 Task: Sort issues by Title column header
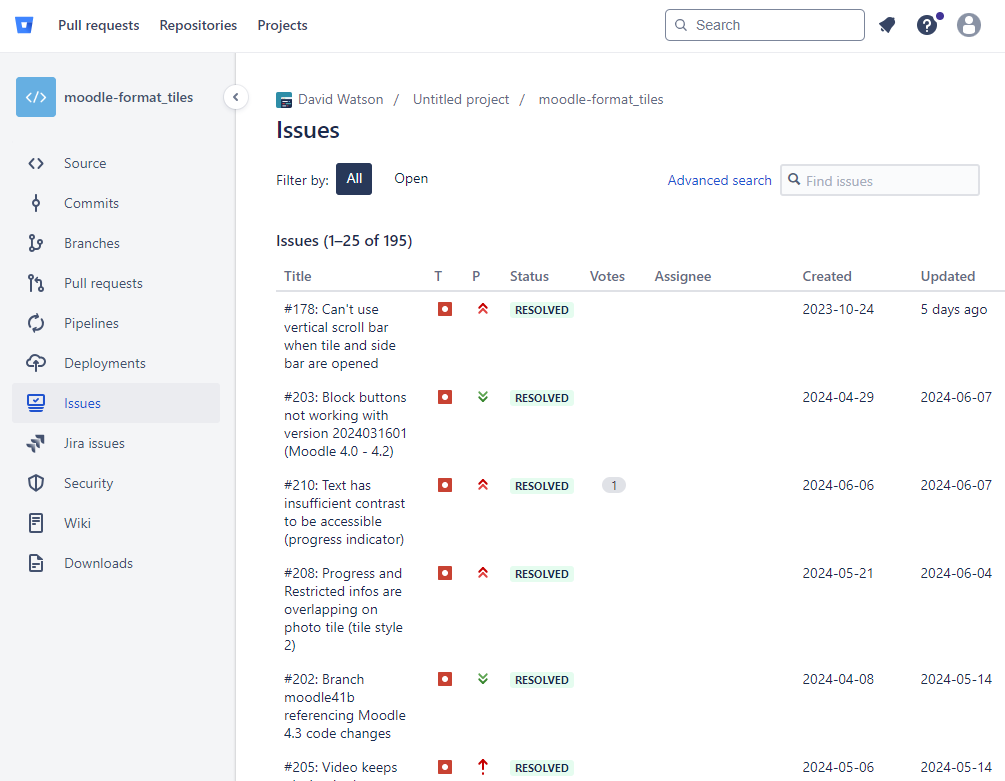(297, 276)
